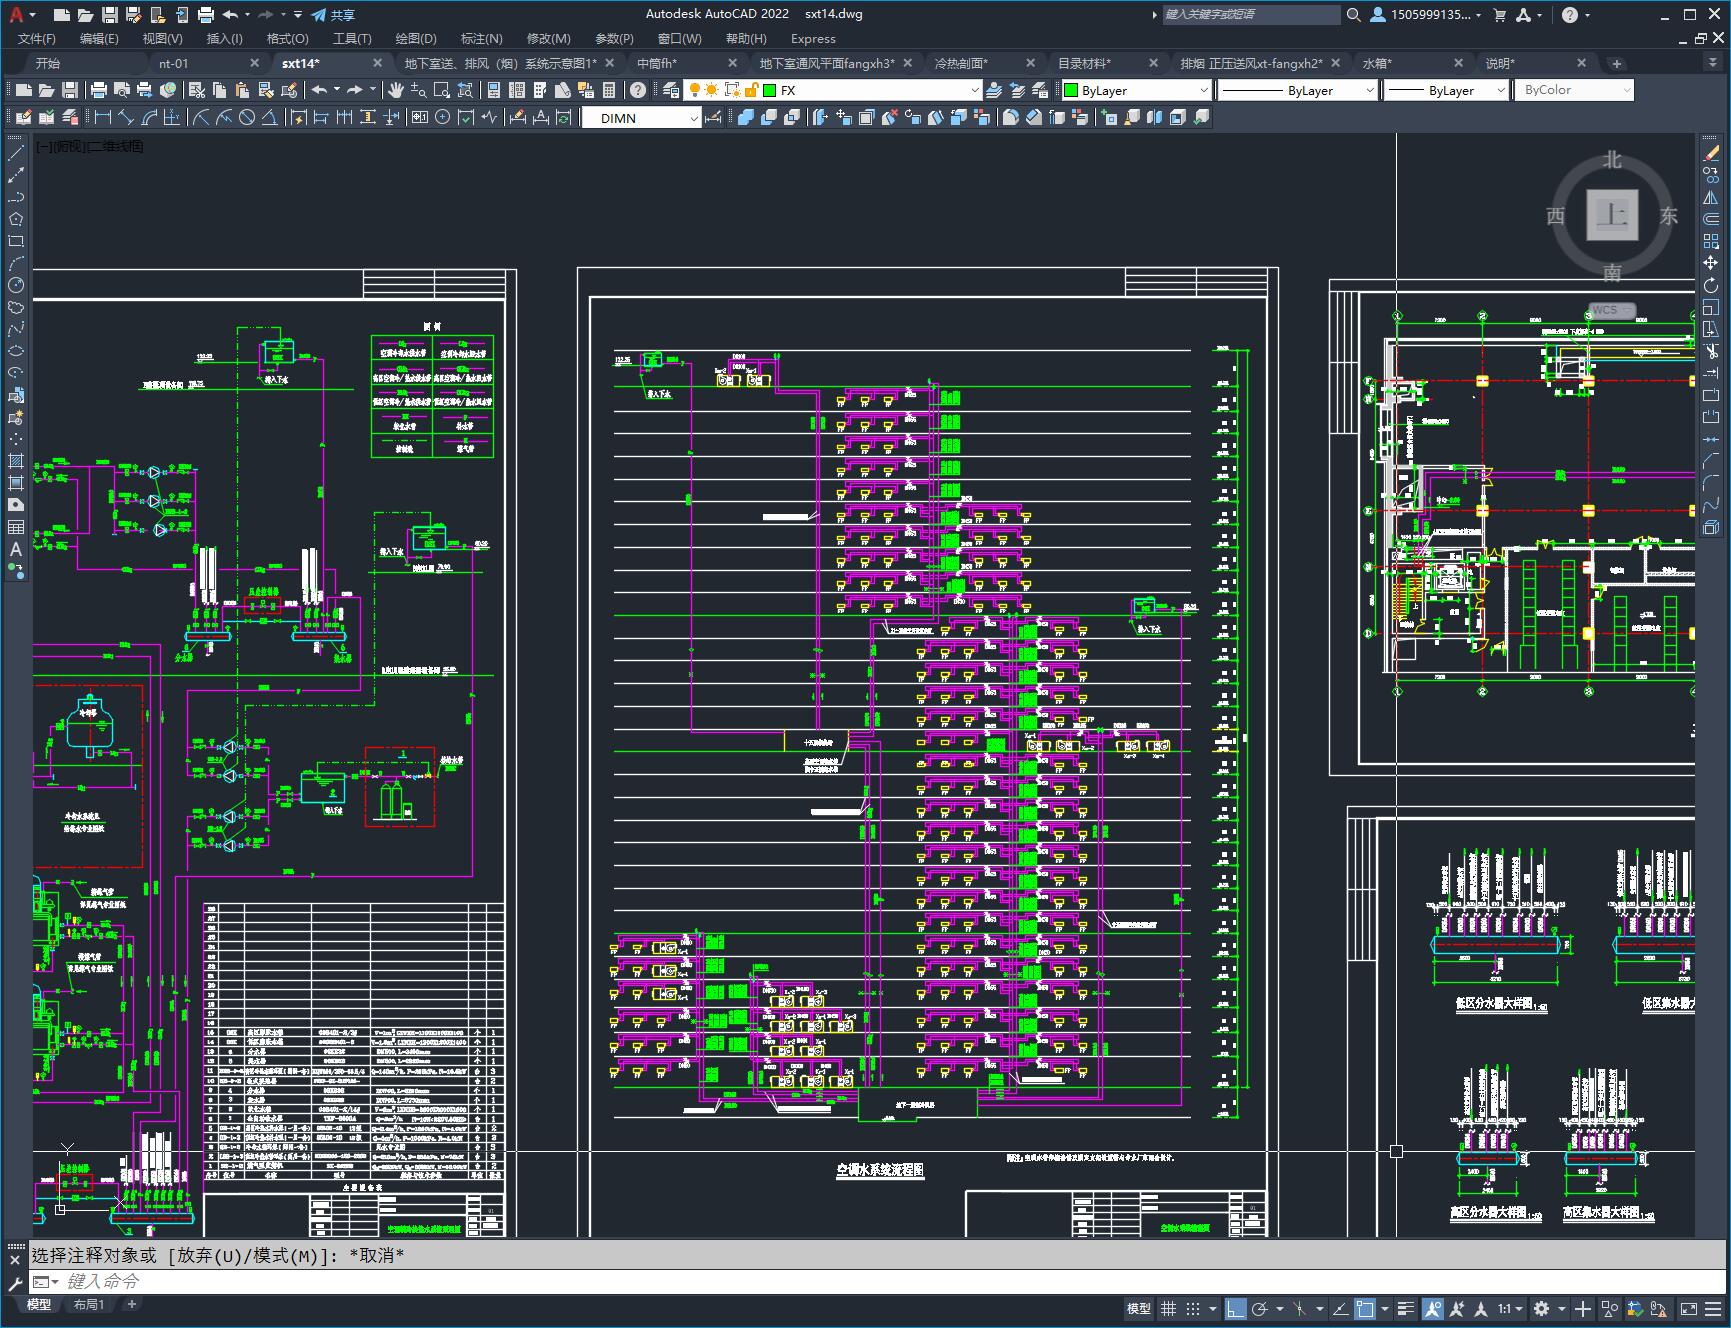Click the Workspace Switching gear icon
Viewport: 1731px width, 1328px height.
1541,1308
